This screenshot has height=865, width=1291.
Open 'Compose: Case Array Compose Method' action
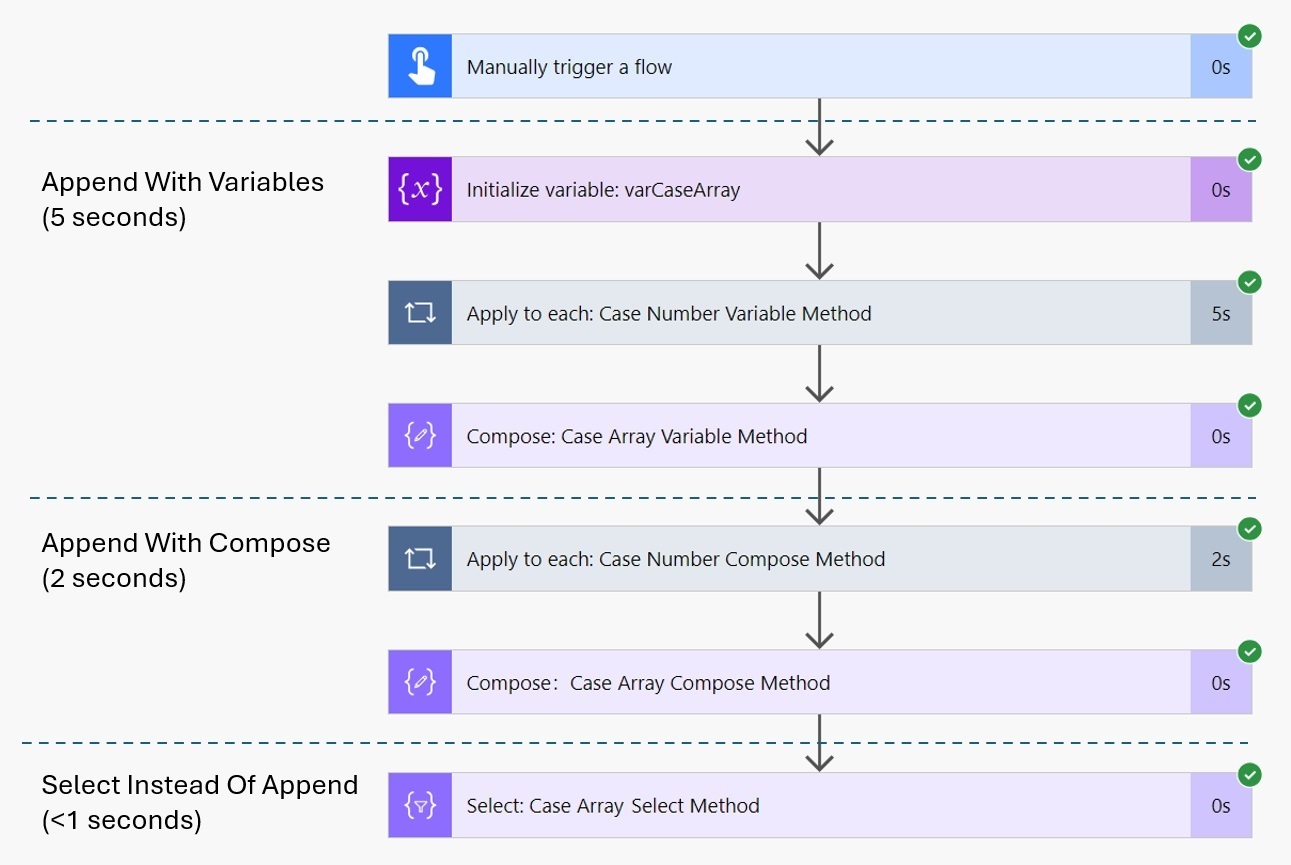click(648, 683)
